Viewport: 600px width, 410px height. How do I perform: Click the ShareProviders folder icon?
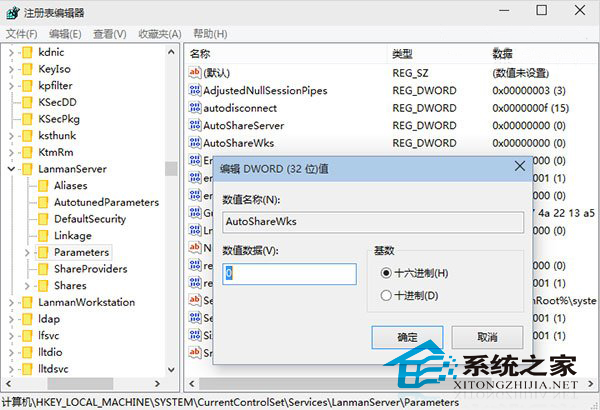coord(43,269)
